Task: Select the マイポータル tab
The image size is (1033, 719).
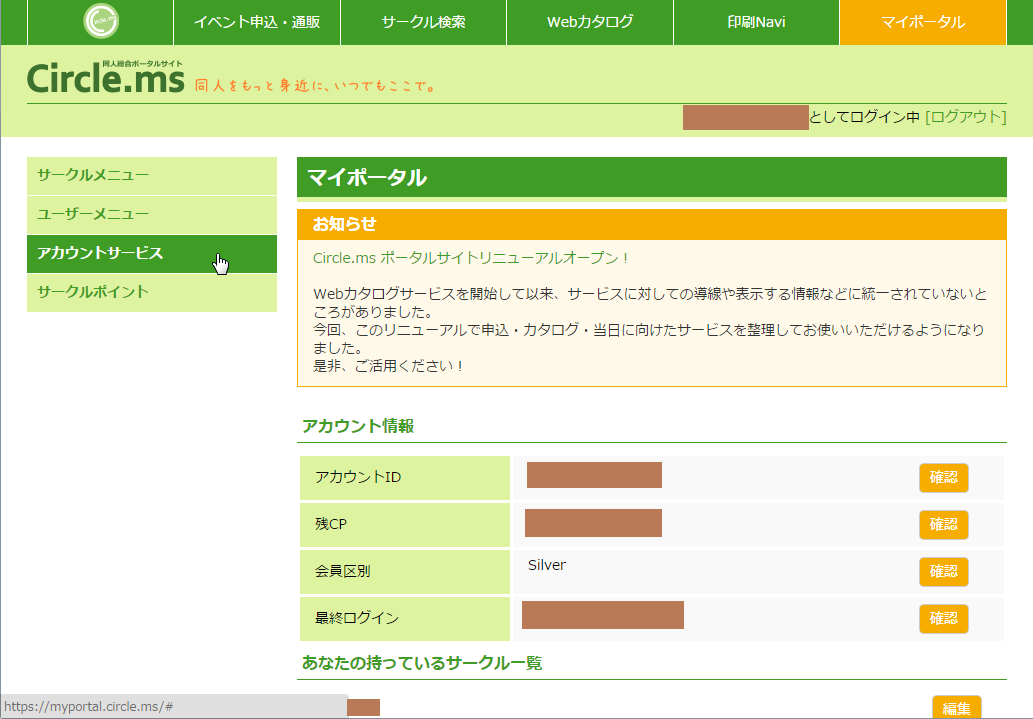Action: [x=923, y=22]
